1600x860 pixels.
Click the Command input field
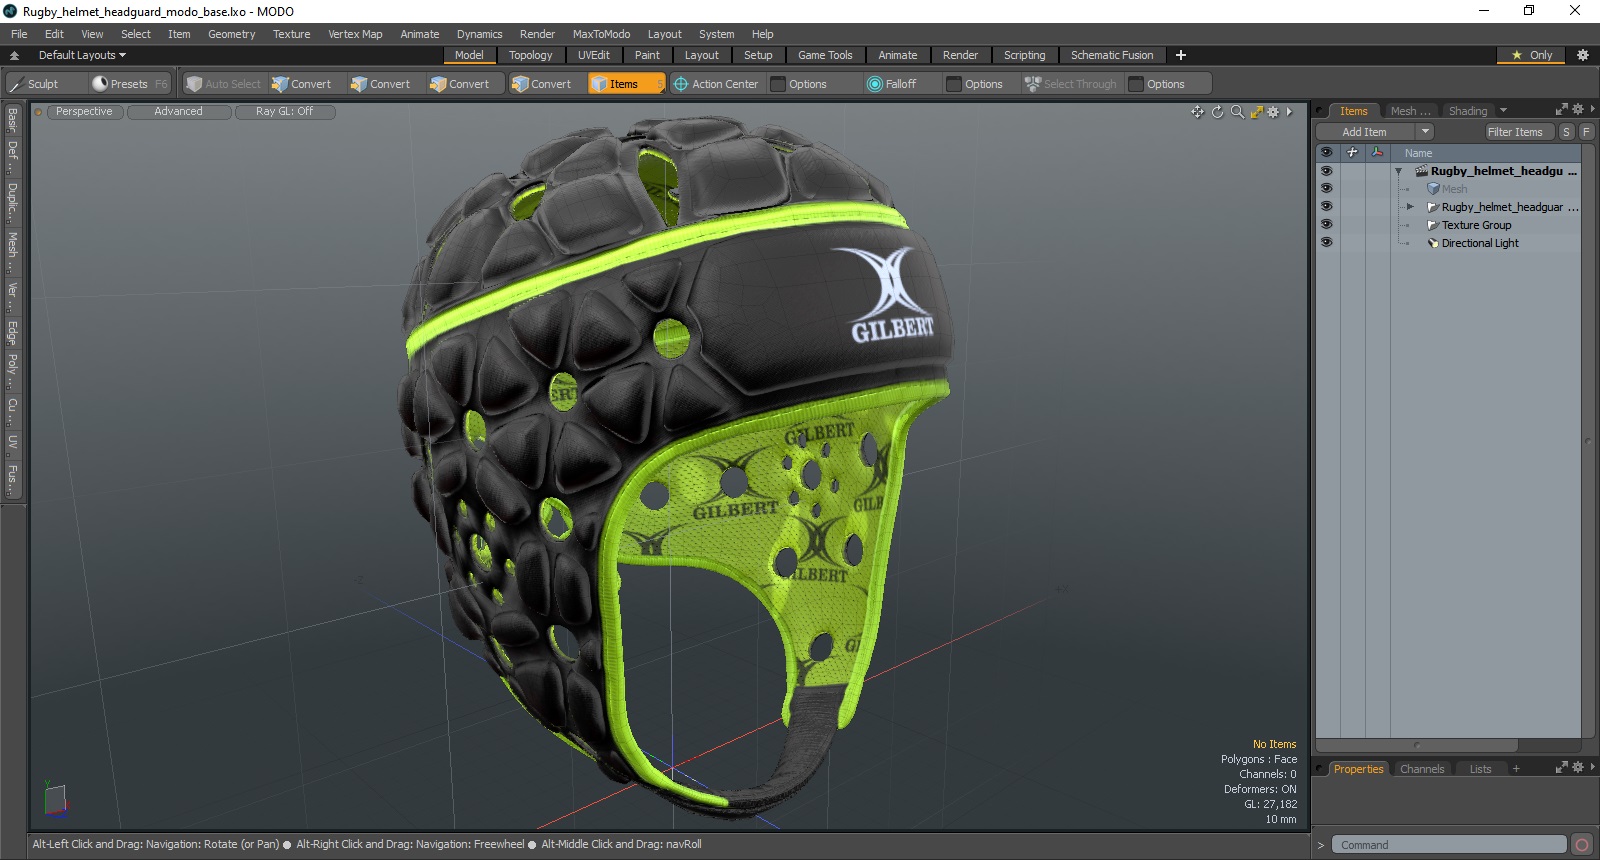coord(1449,845)
